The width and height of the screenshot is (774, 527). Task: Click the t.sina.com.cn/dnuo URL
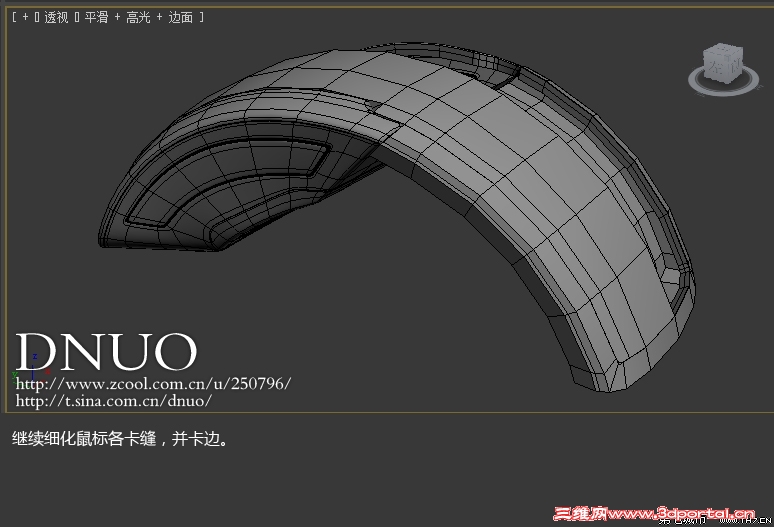tap(114, 401)
